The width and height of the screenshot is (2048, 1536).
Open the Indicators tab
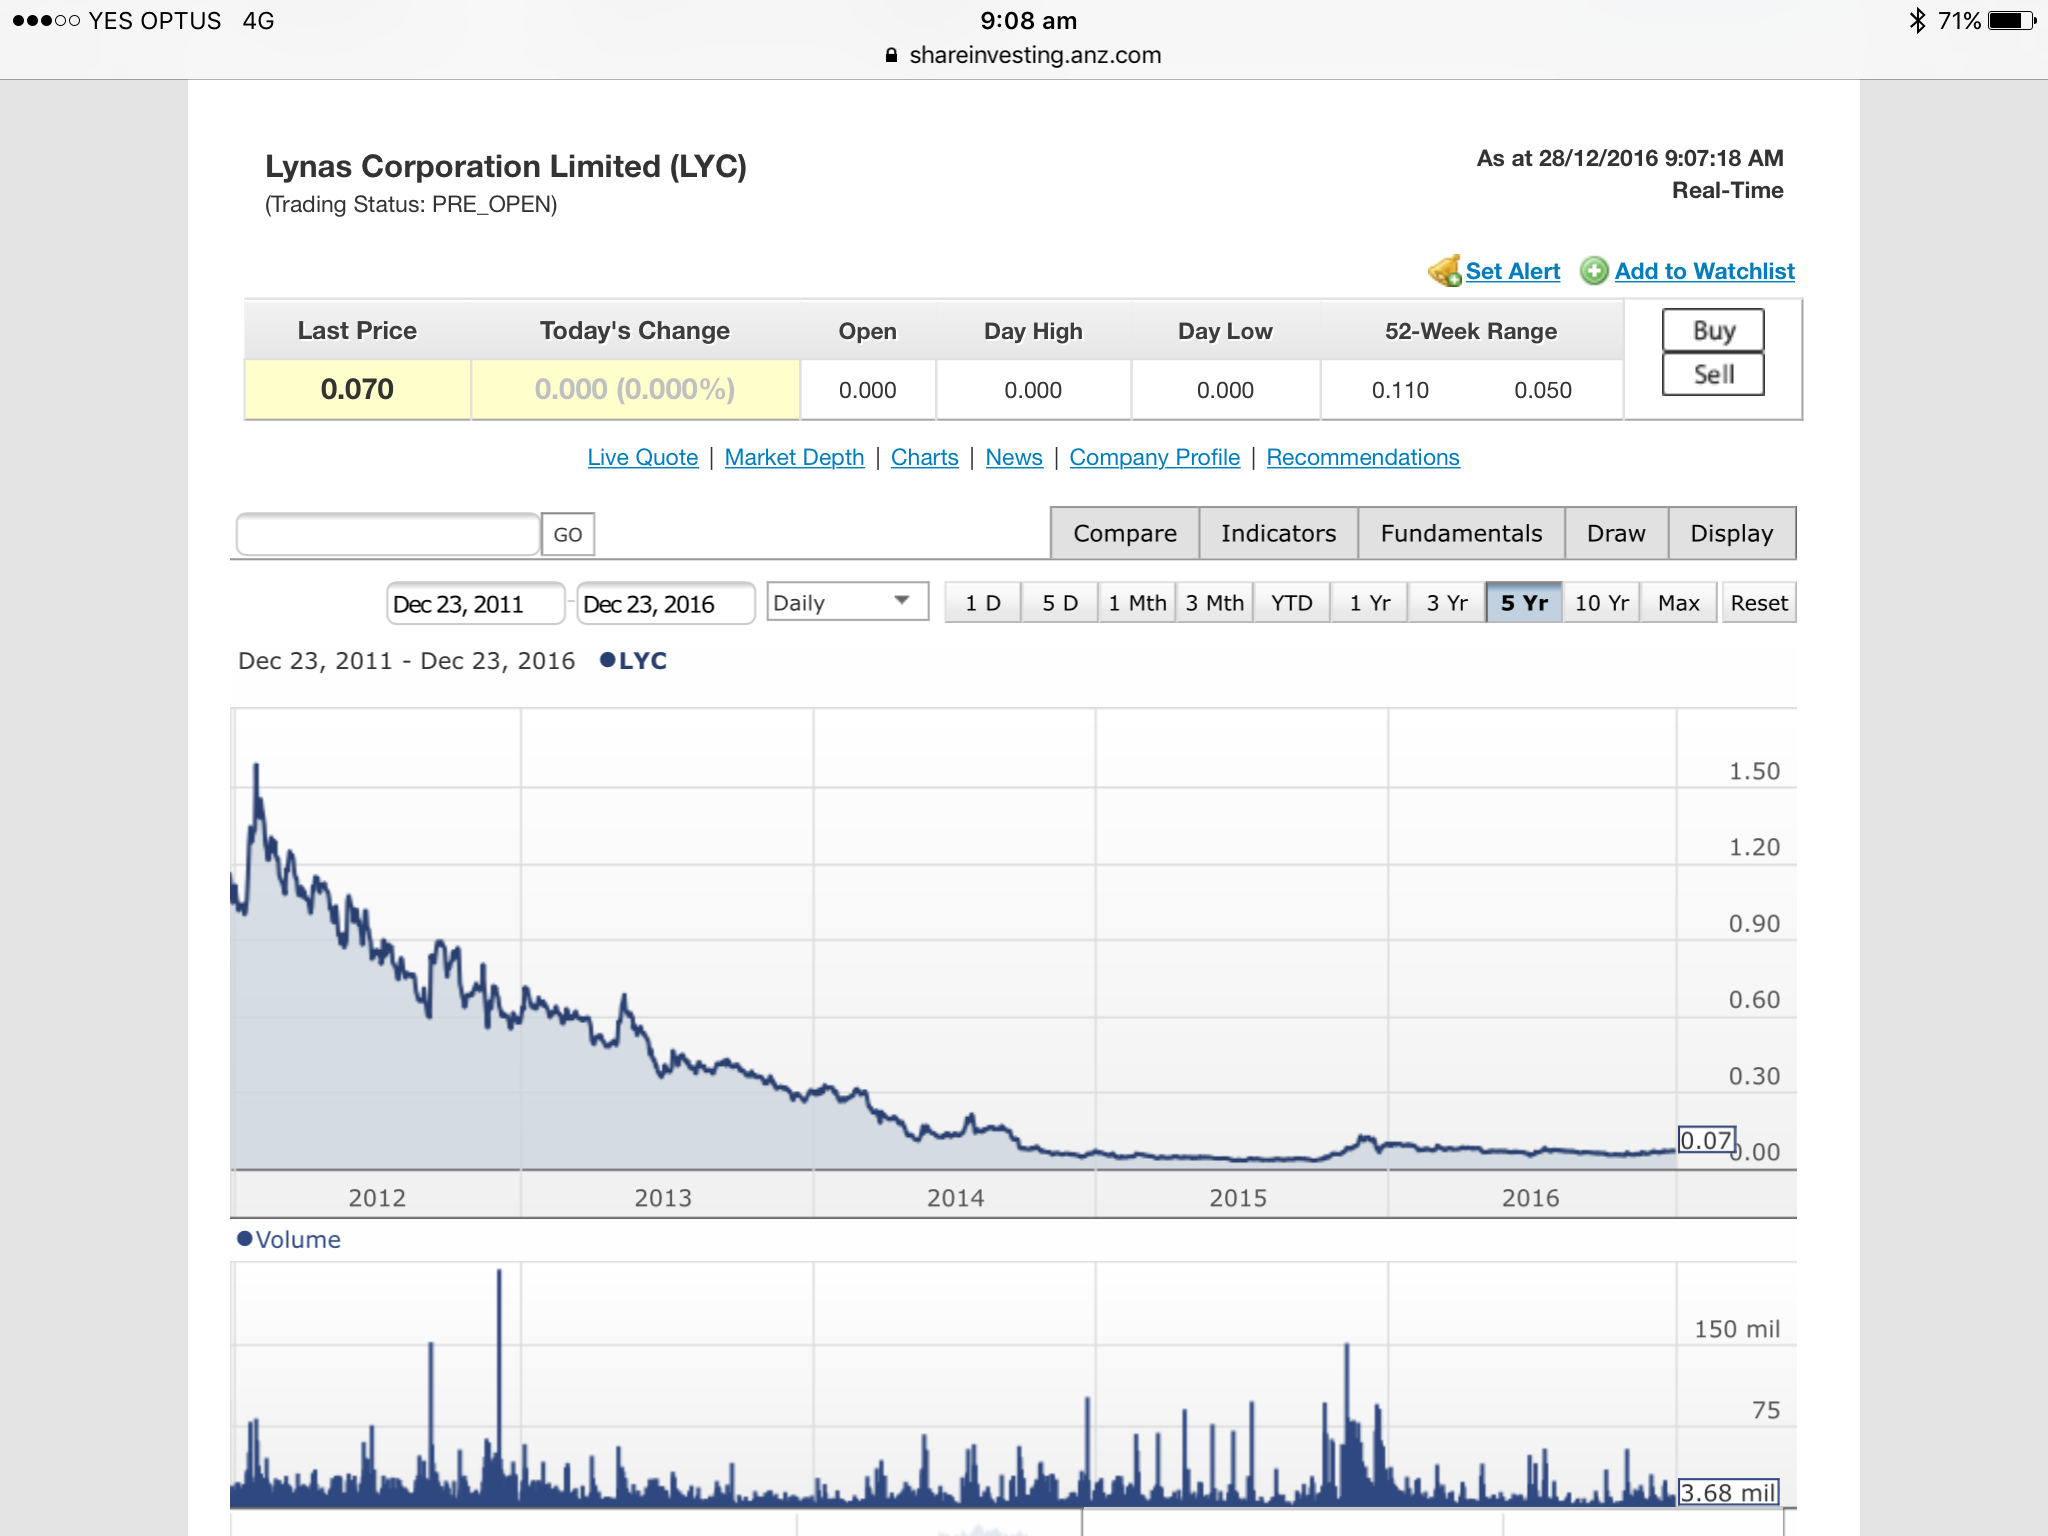(1278, 533)
